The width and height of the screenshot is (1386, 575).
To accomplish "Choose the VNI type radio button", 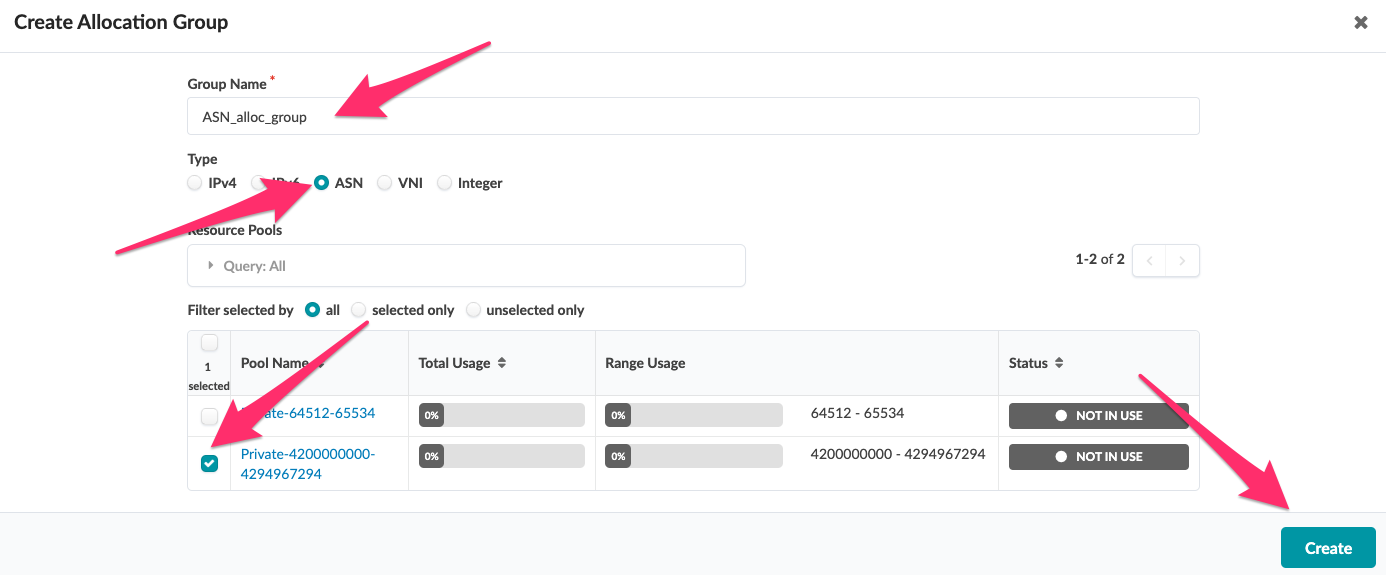I will (385, 183).
